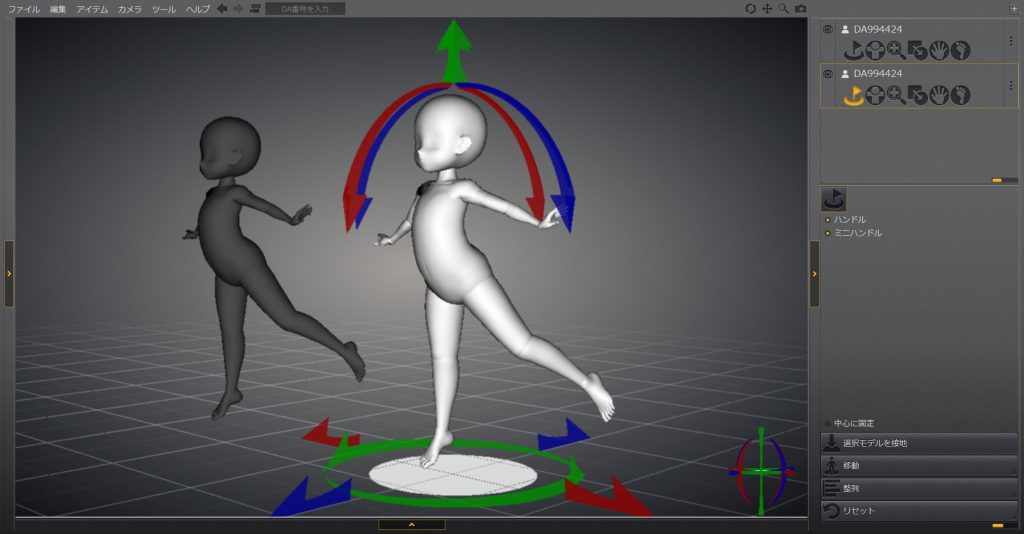Click the DA番号を入力 input field
Viewport: 1024px width, 534px height.
pyautogui.click(x=305, y=8)
